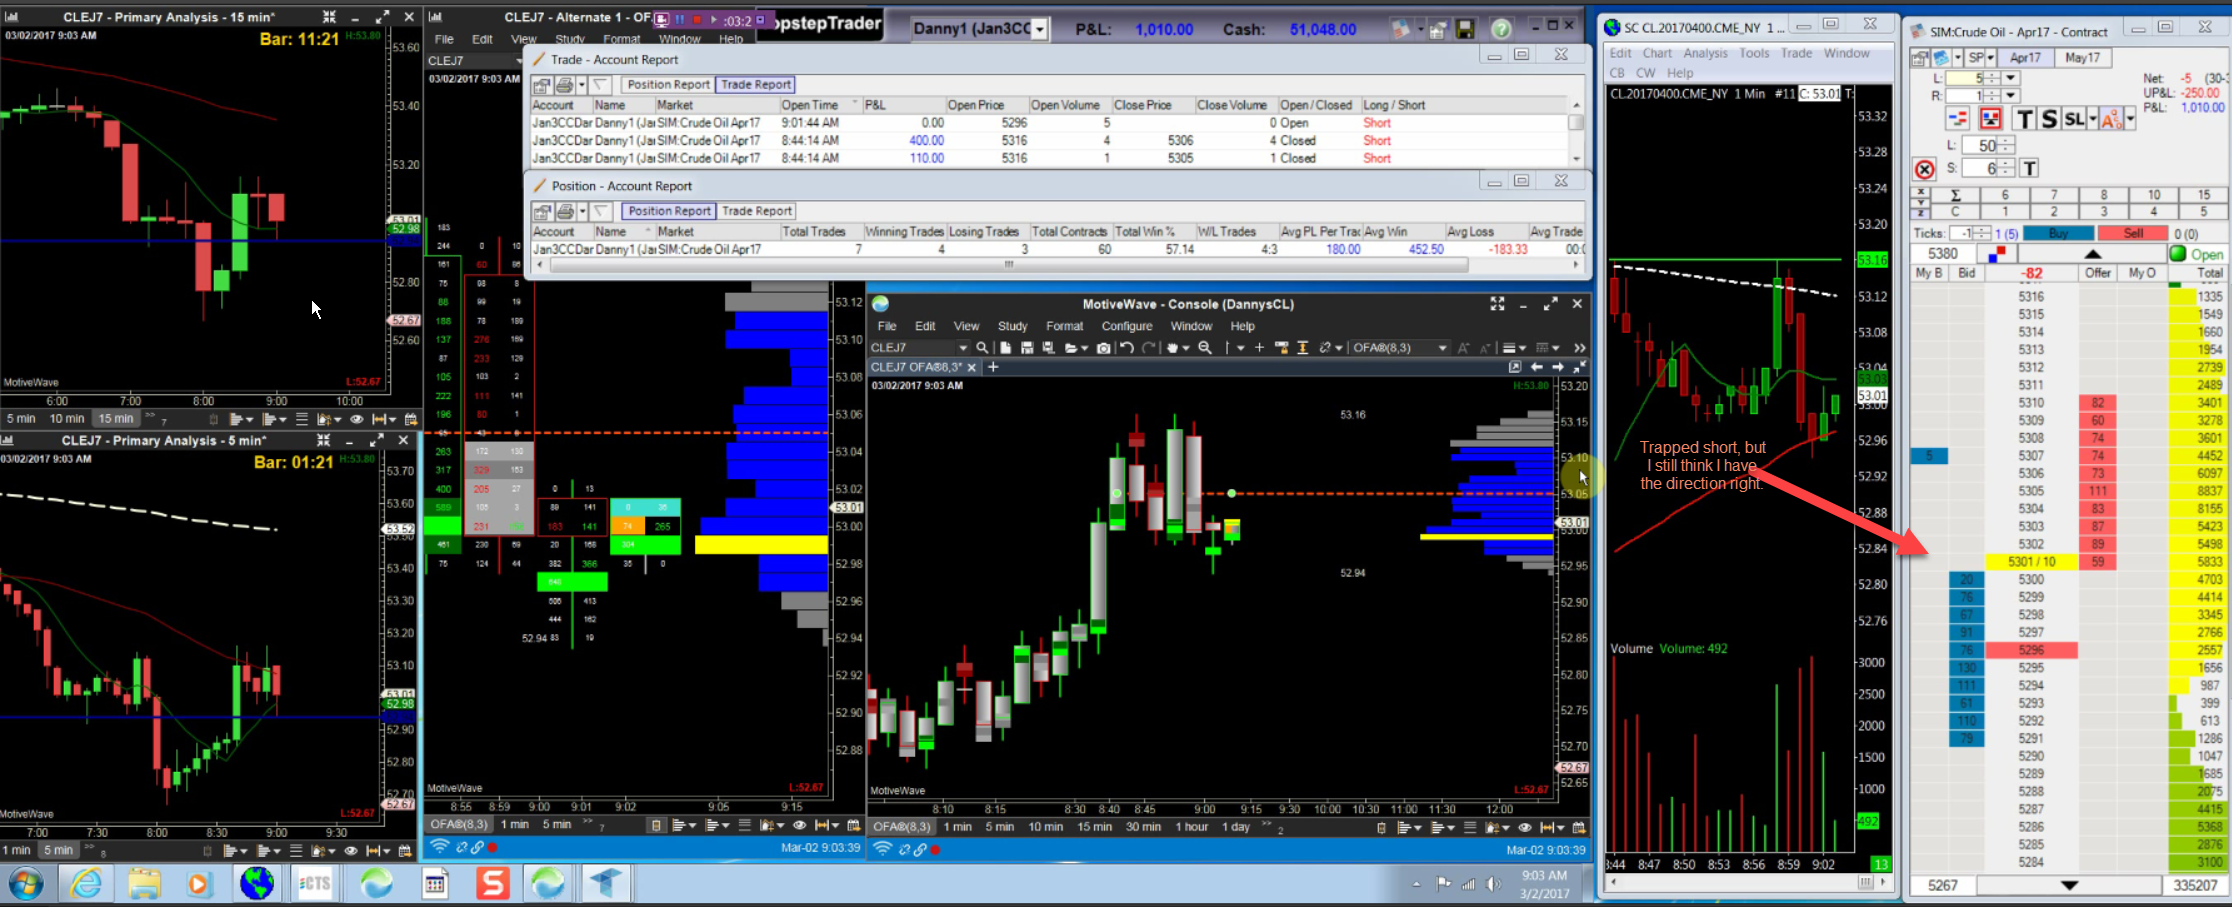The width and height of the screenshot is (2232, 907).
Task: Click the green help question mark in TopstepTrader bar
Action: pyautogui.click(x=1501, y=29)
